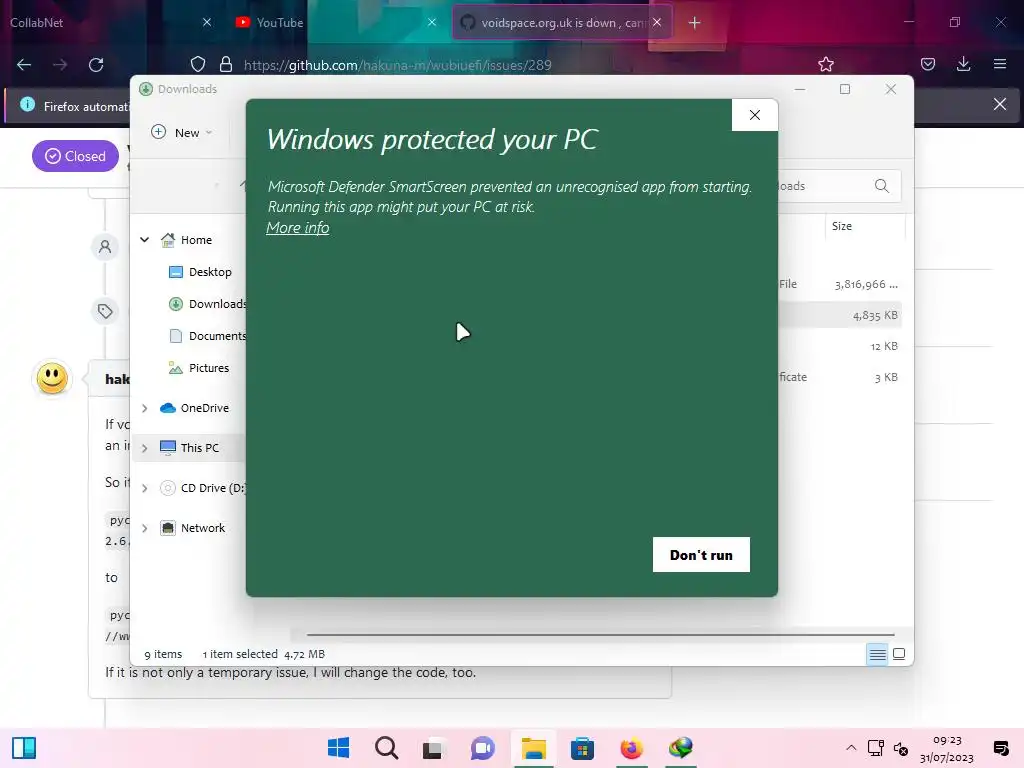Dismiss the Firefox notification bar
Viewport: 1024px width, 768px height.
(x=999, y=104)
